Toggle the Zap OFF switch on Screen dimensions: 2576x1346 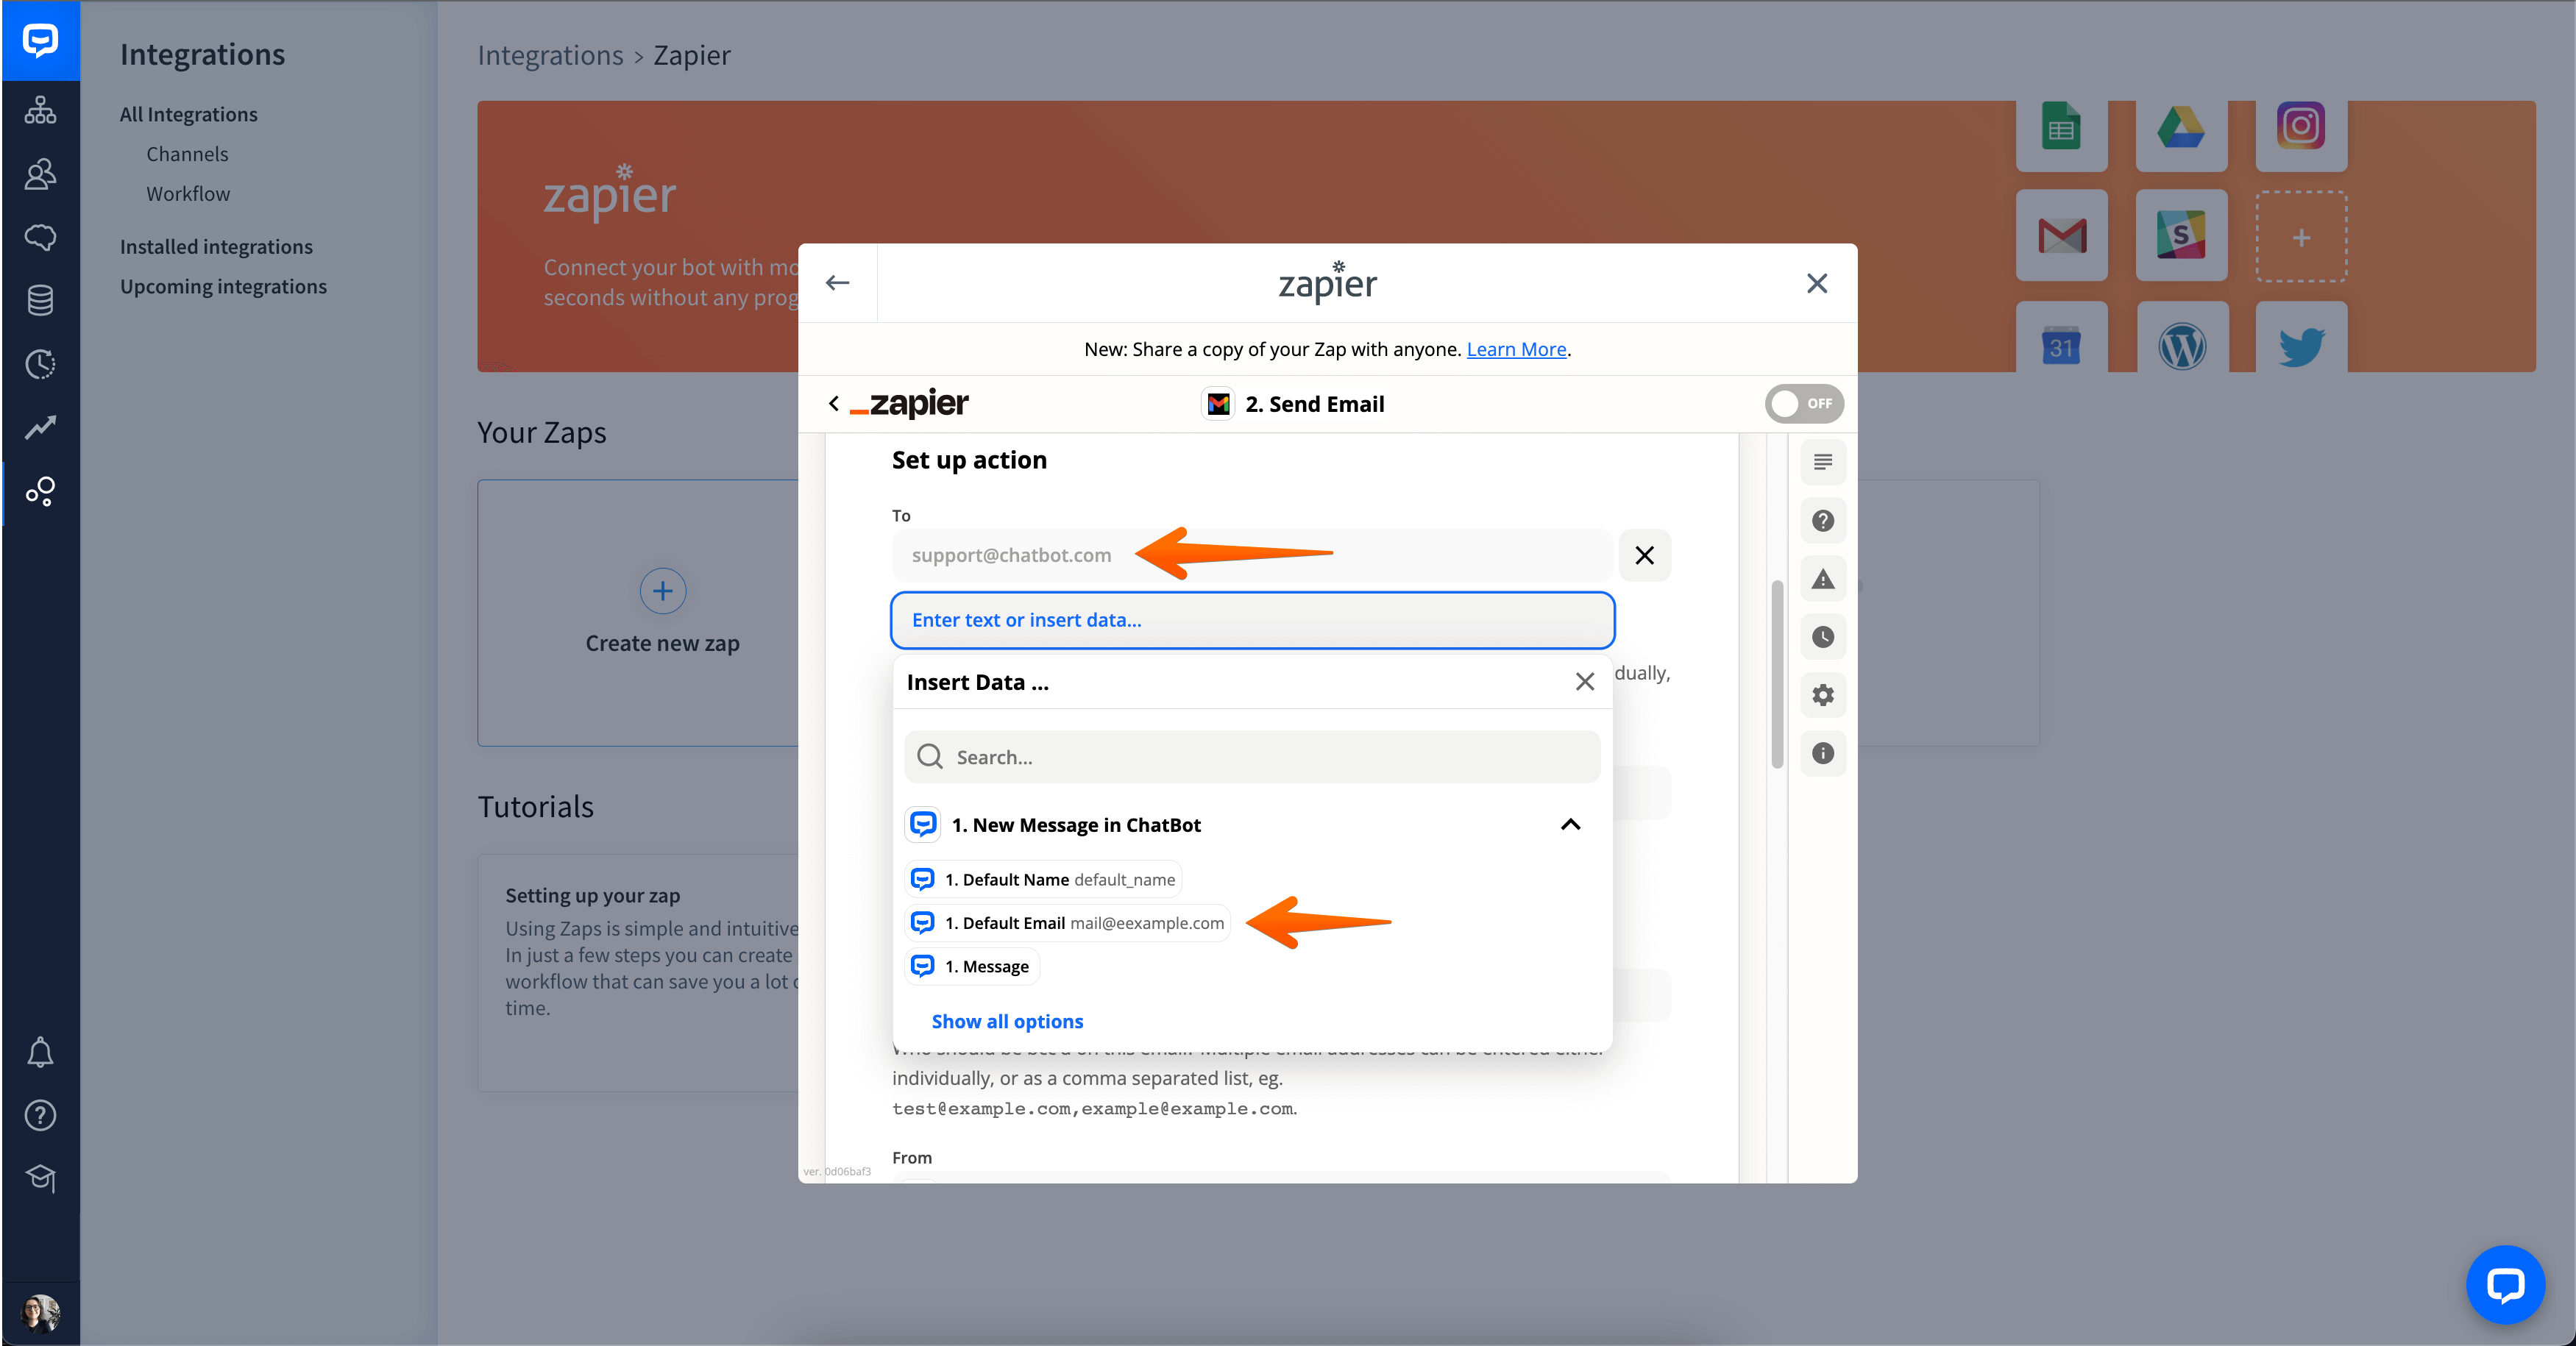coord(1804,403)
